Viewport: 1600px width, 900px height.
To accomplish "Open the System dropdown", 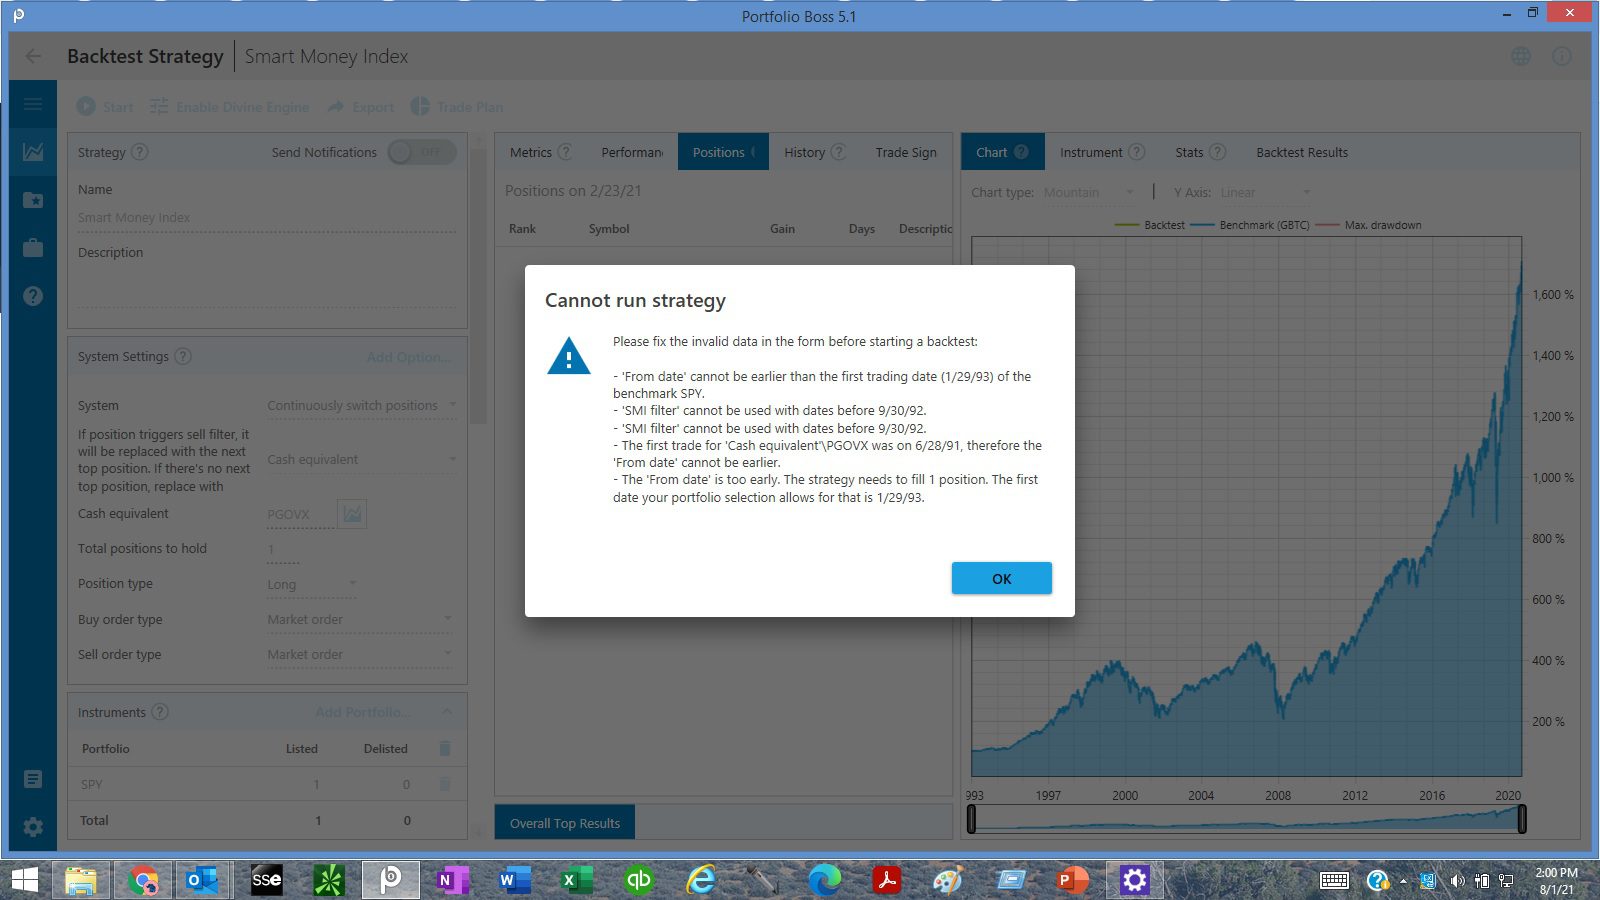I will (362, 405).
